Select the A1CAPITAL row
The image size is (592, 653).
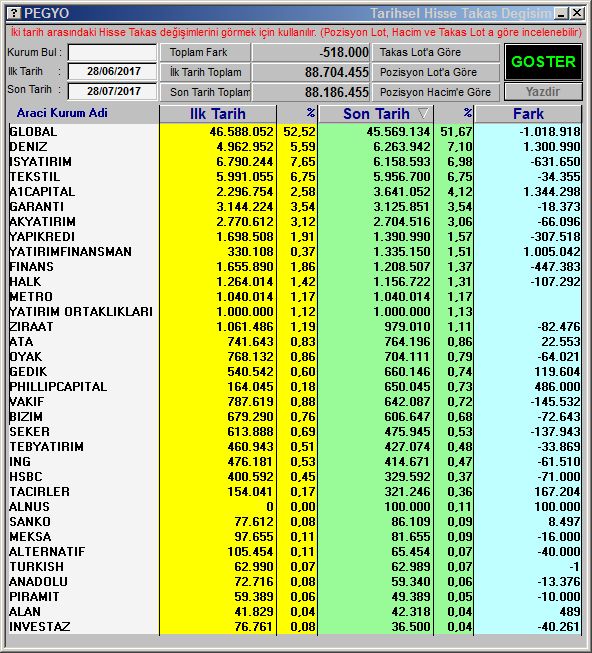295,192
